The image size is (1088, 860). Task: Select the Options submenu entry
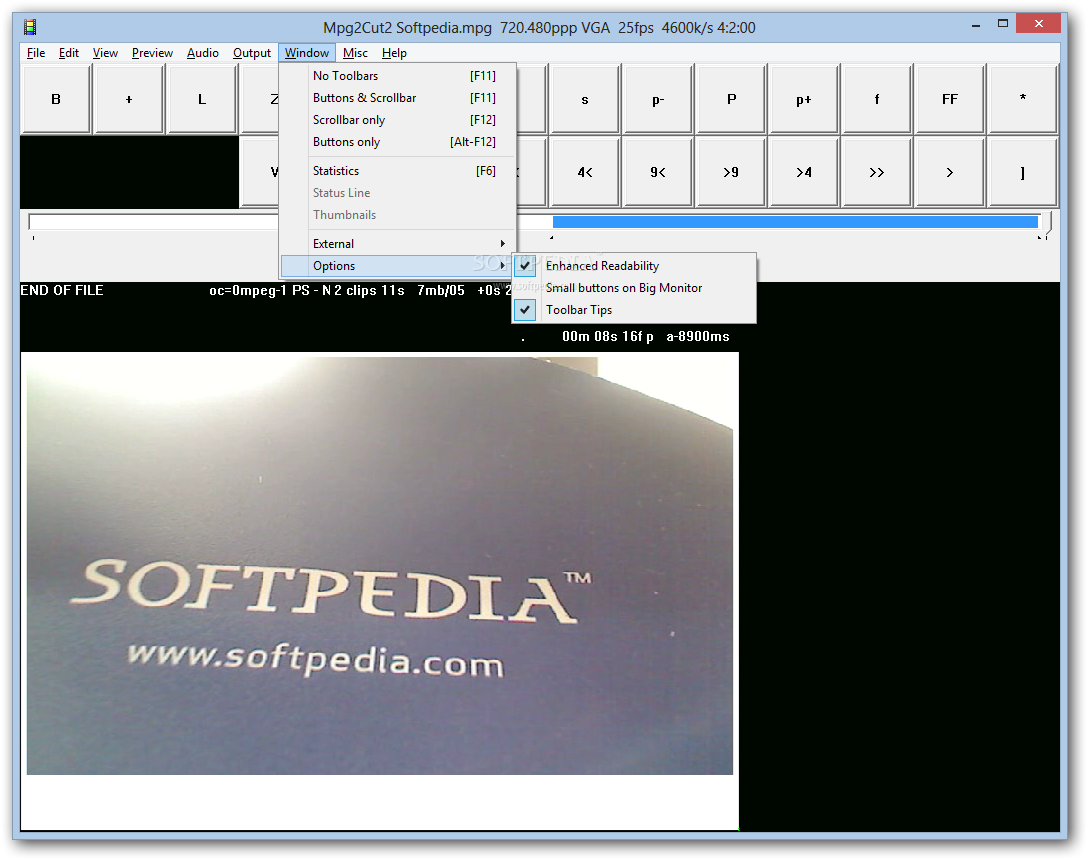(398, 266)
